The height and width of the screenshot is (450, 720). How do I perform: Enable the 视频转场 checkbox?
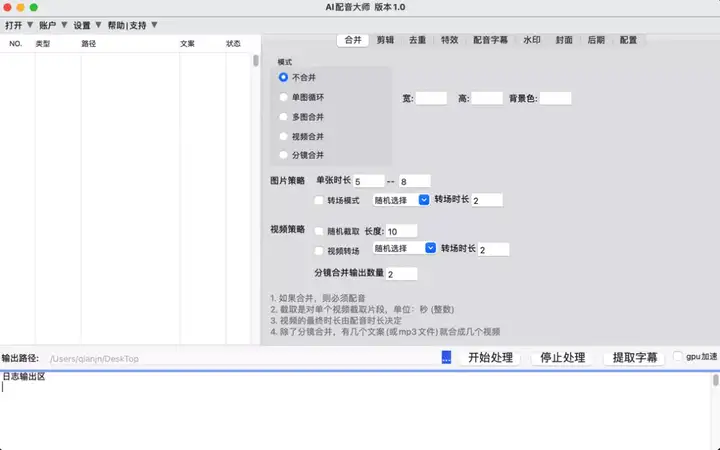319,251
